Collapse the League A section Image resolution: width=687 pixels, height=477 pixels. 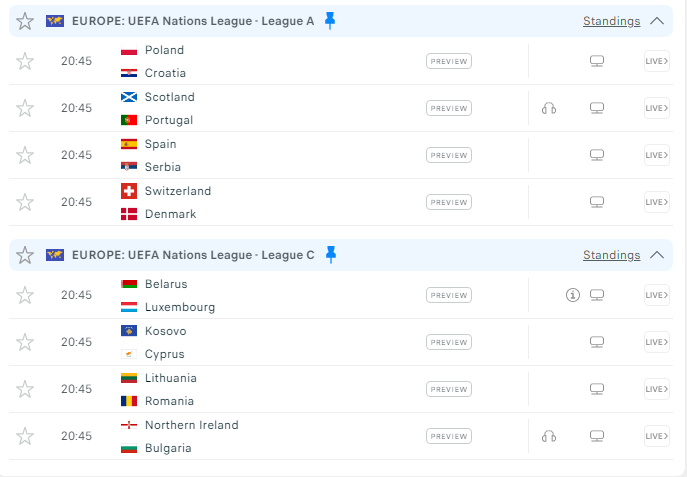657,21
